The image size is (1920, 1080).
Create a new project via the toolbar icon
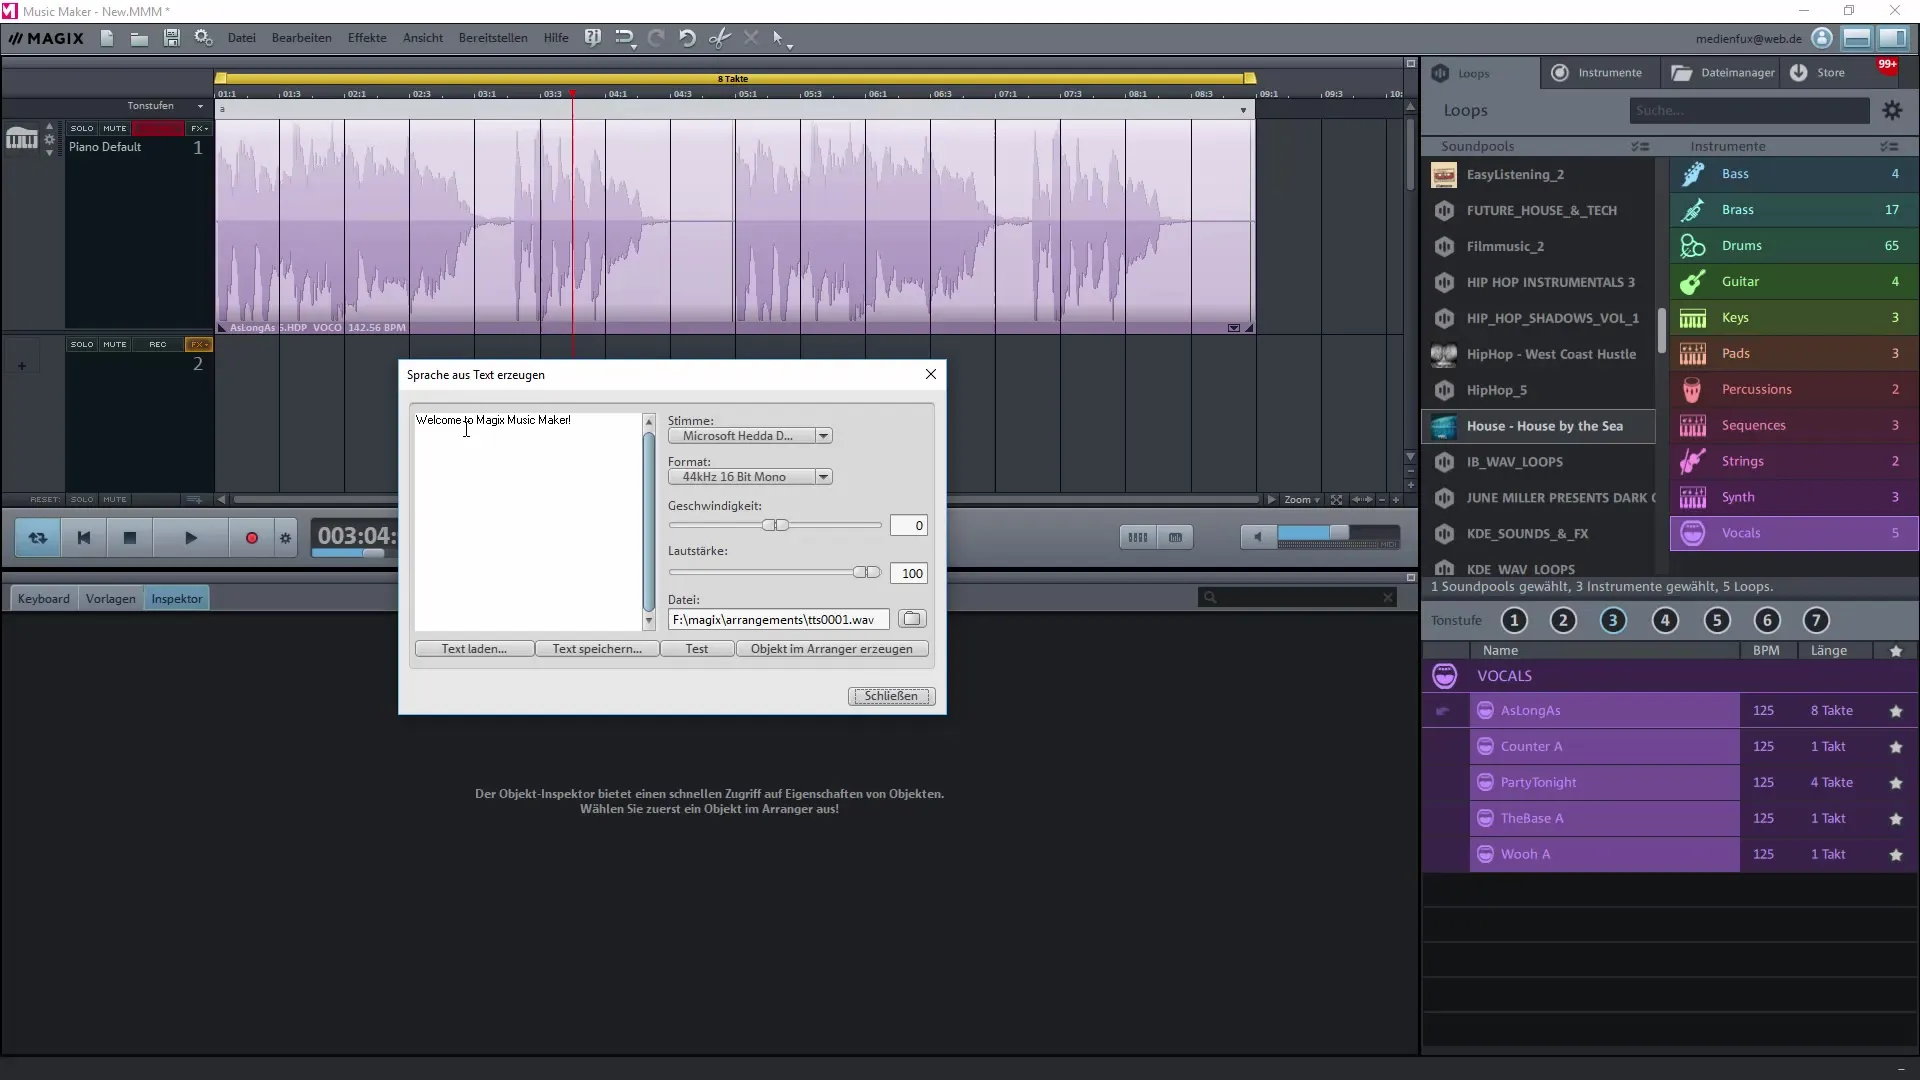(x=107, y=38)
